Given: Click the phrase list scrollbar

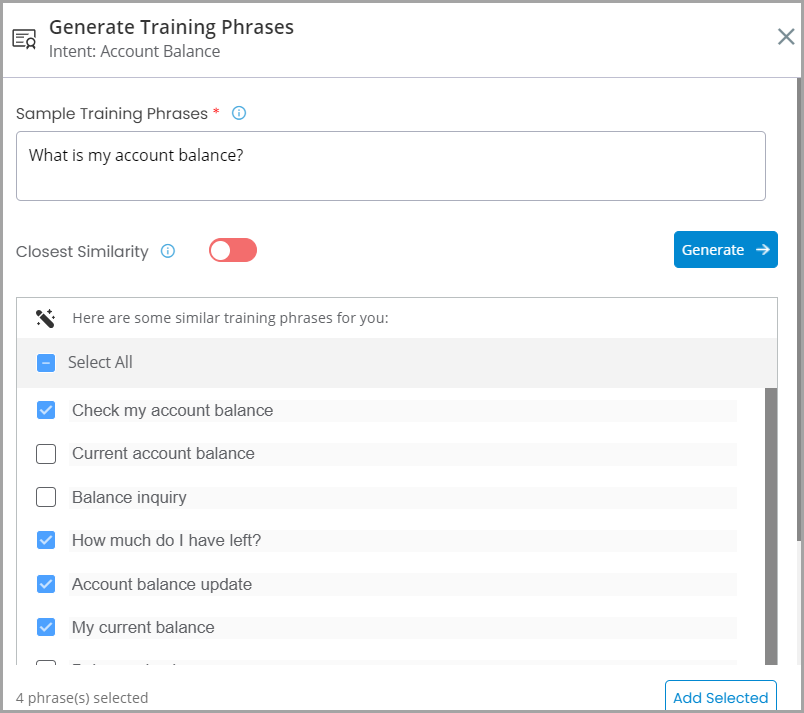Looking at the screenshot, I should pyautogui.click(x=771, y=526).
